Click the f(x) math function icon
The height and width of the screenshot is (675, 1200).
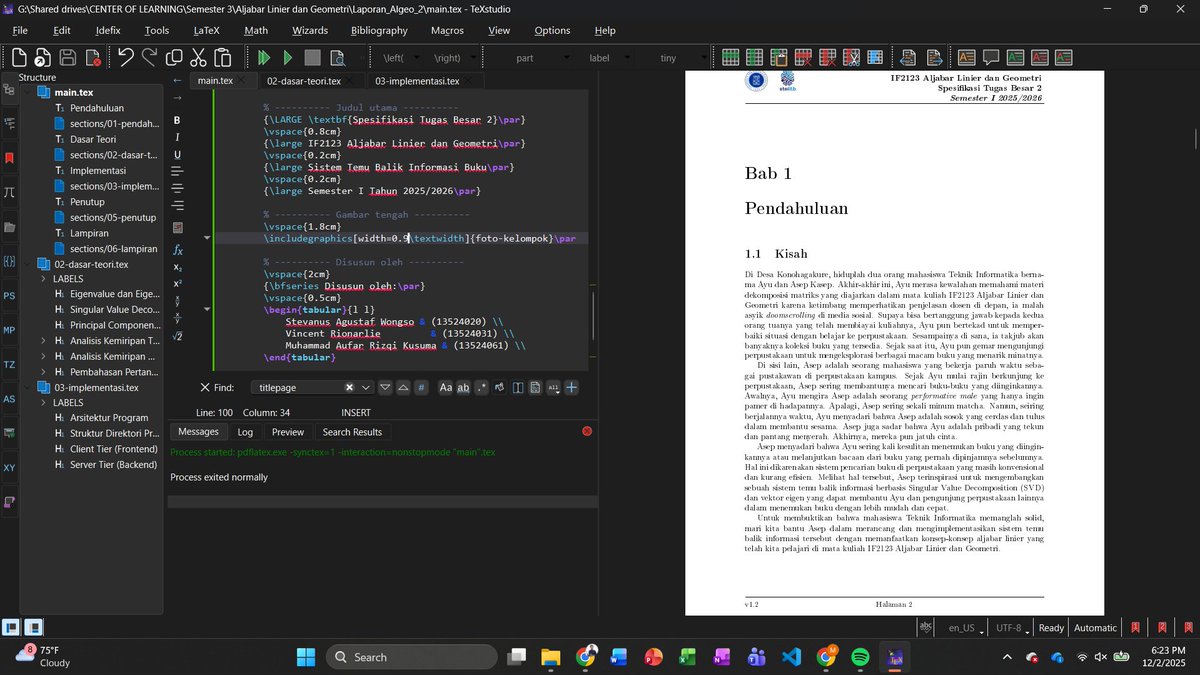177,249
